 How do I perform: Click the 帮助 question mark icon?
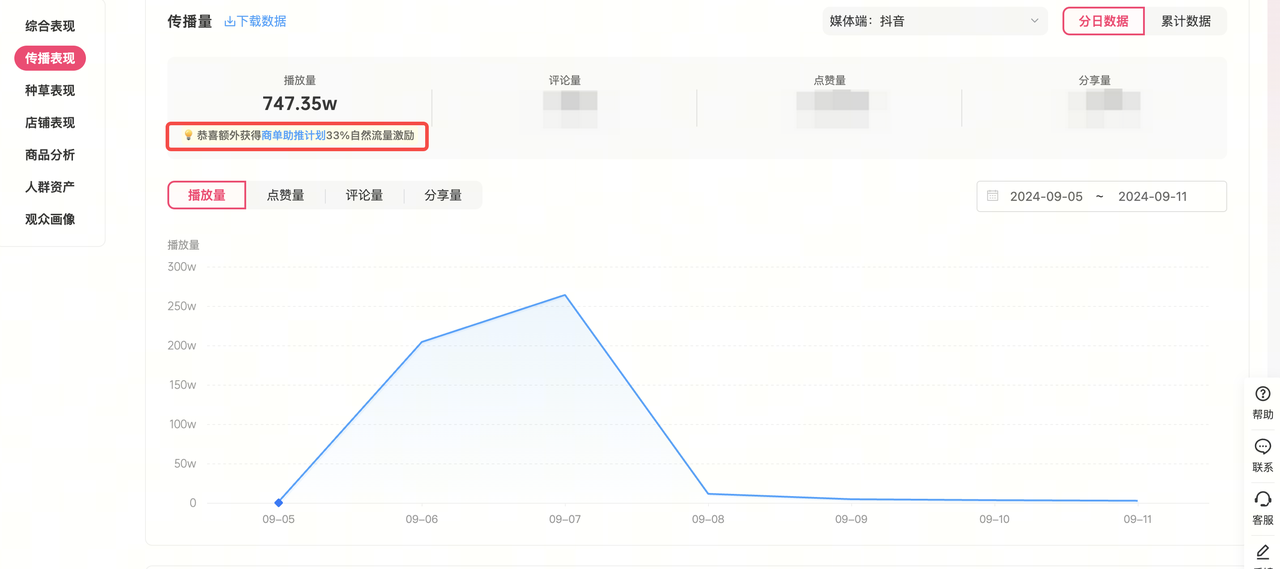(x=1262, y=394)
